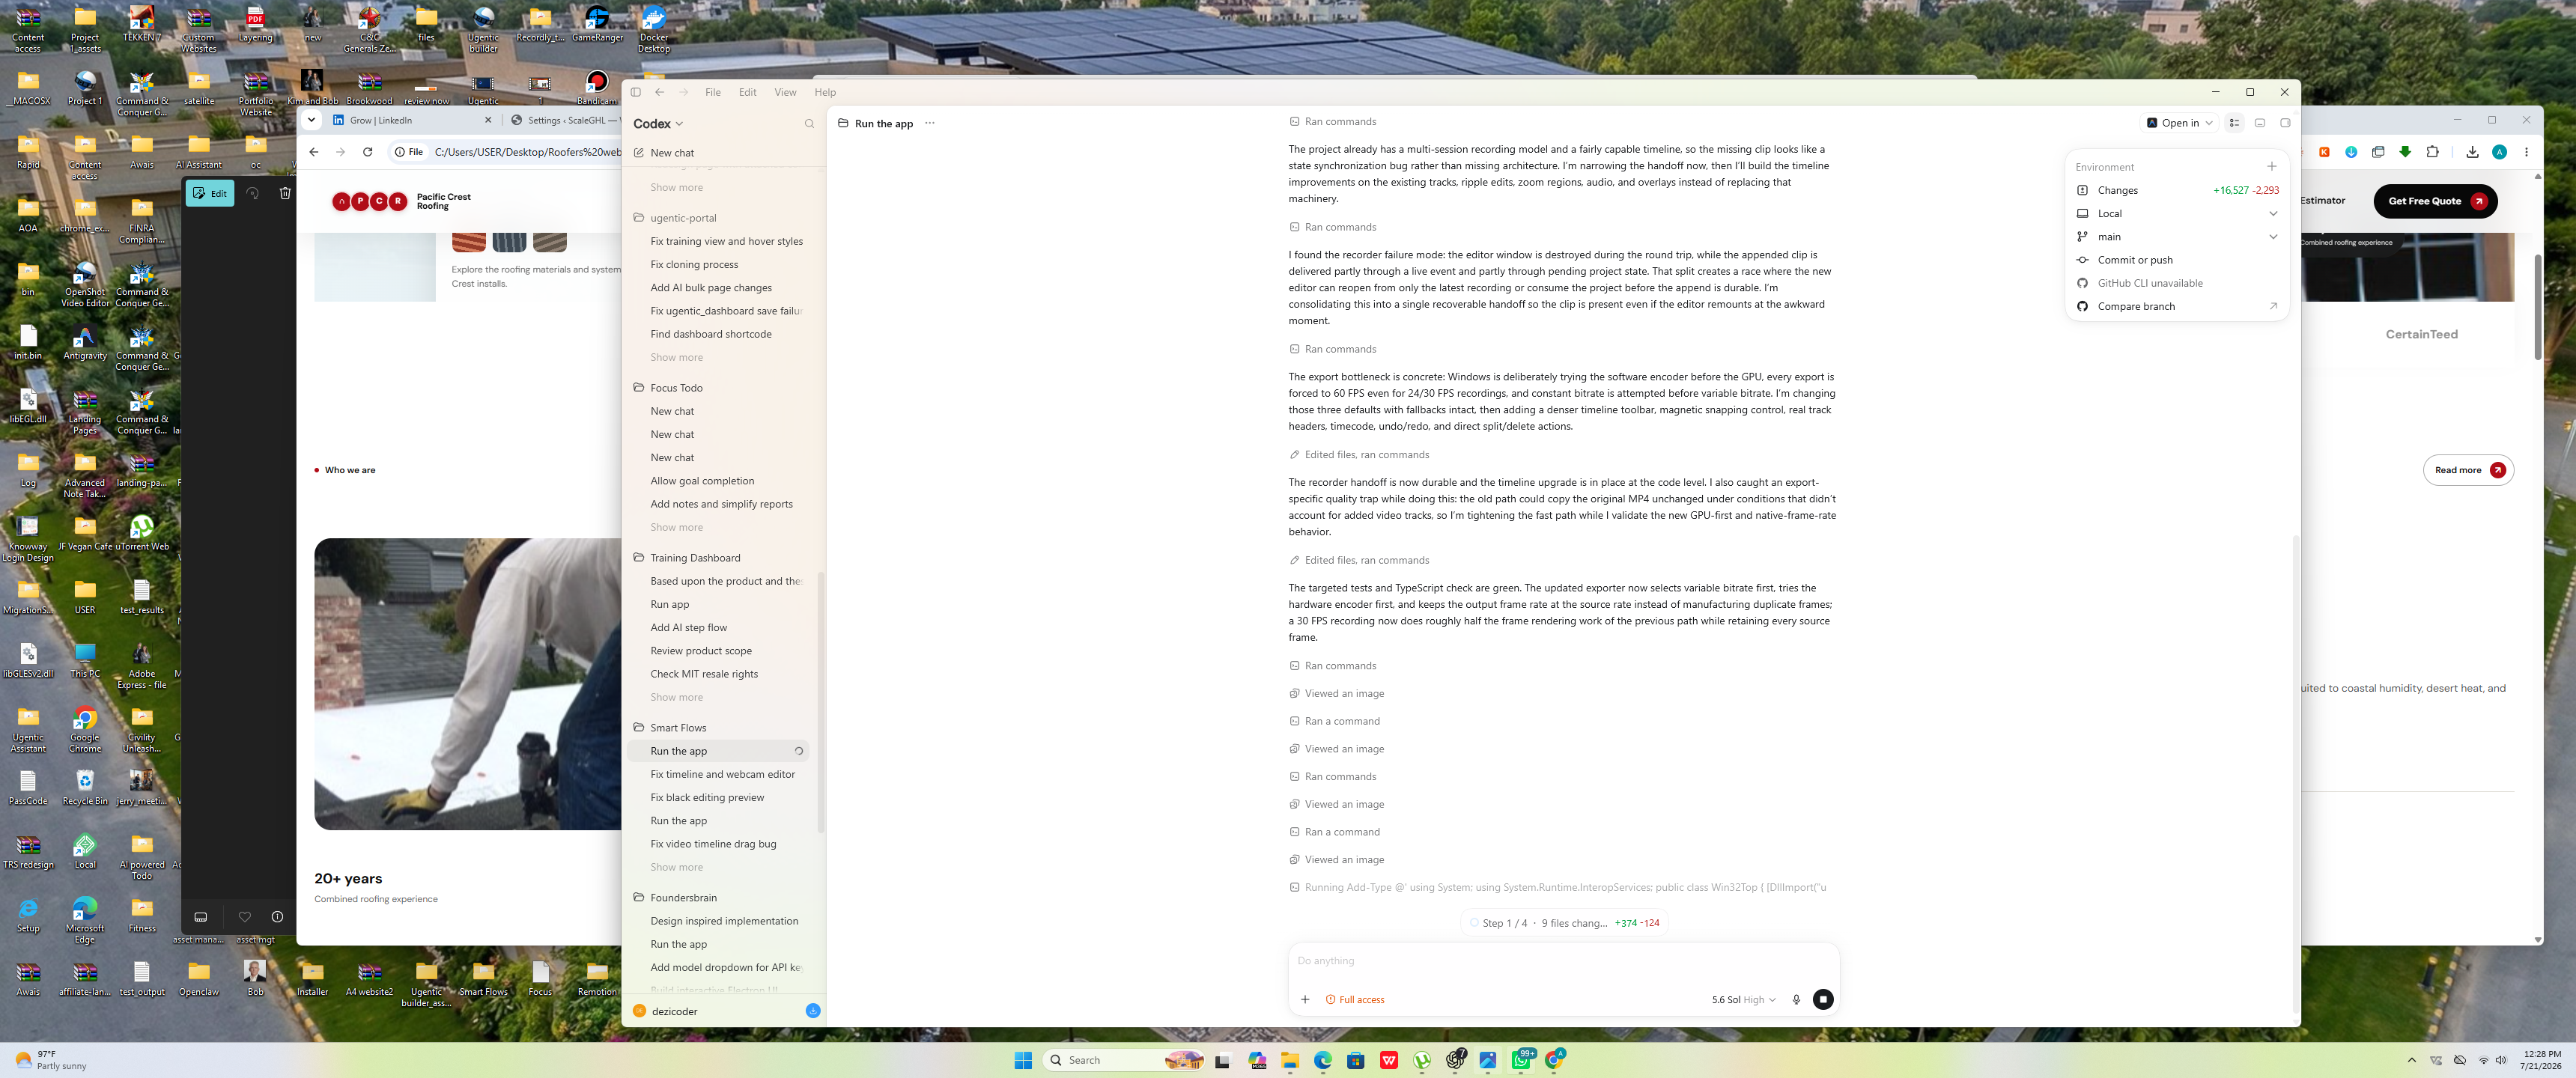
Task: Open 'Design inspired implementation' chat
Action: (x=724, y=921)
